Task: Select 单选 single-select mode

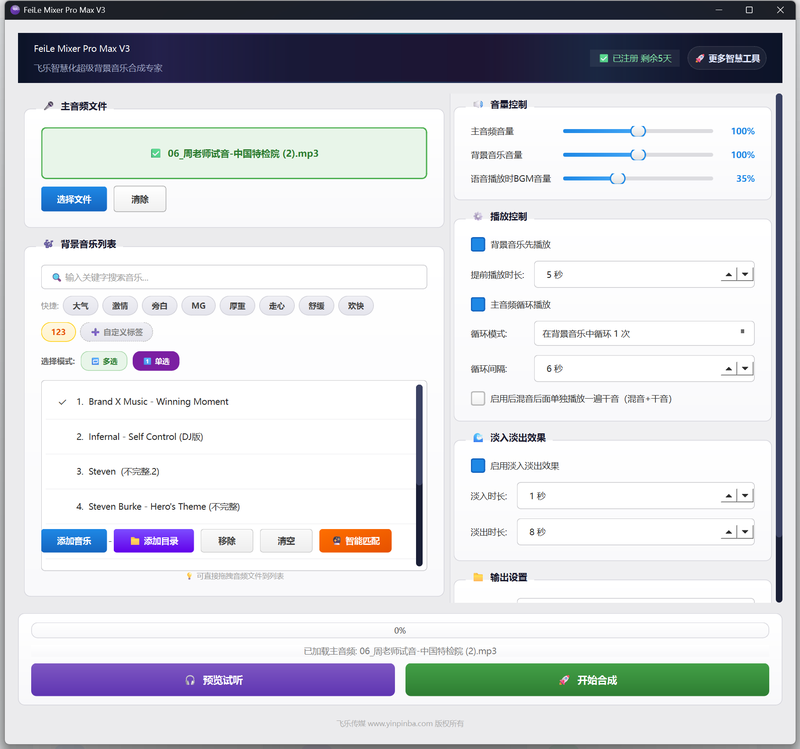Action: 155,361
